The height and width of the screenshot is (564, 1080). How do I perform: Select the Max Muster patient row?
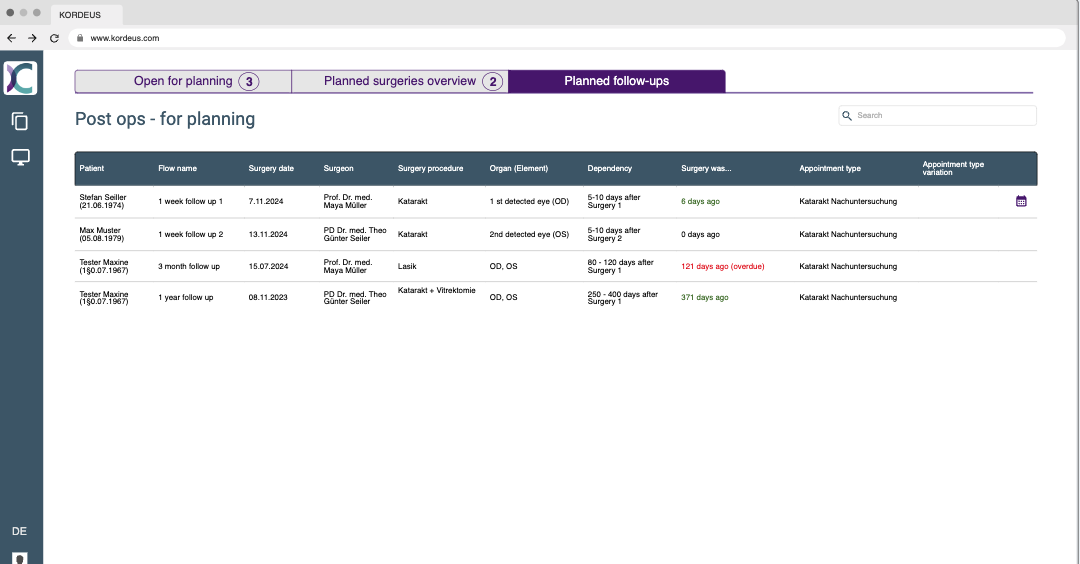(100, 234)
